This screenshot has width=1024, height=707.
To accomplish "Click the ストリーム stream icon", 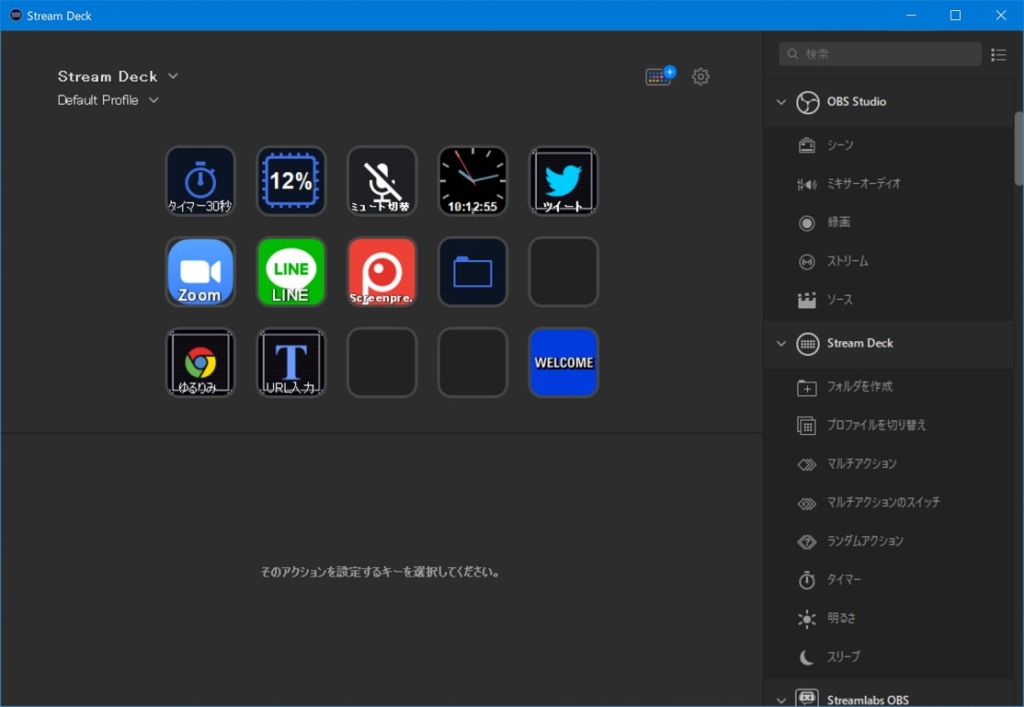I will [x=807, y=262].
